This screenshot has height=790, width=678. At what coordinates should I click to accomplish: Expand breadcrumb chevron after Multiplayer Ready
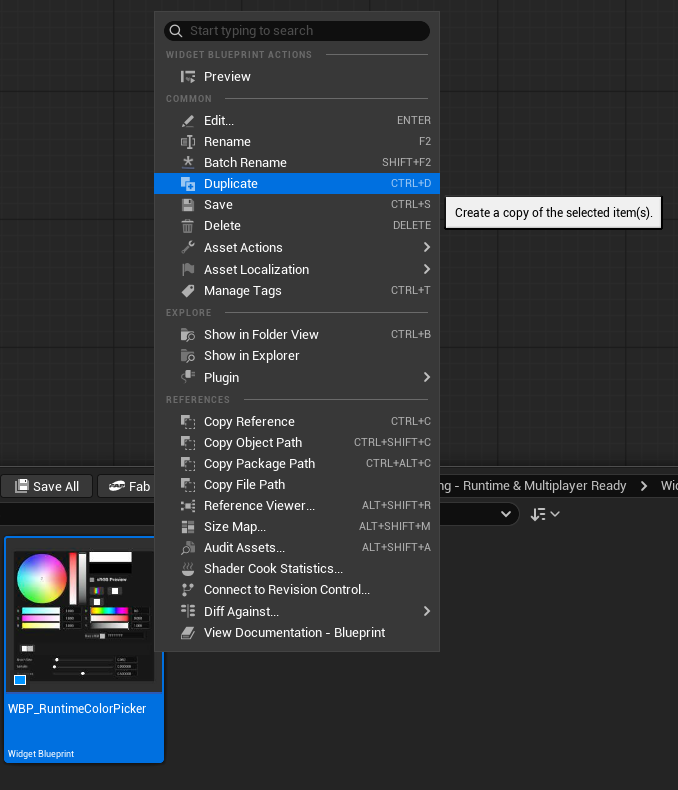(x=644, y=486)
